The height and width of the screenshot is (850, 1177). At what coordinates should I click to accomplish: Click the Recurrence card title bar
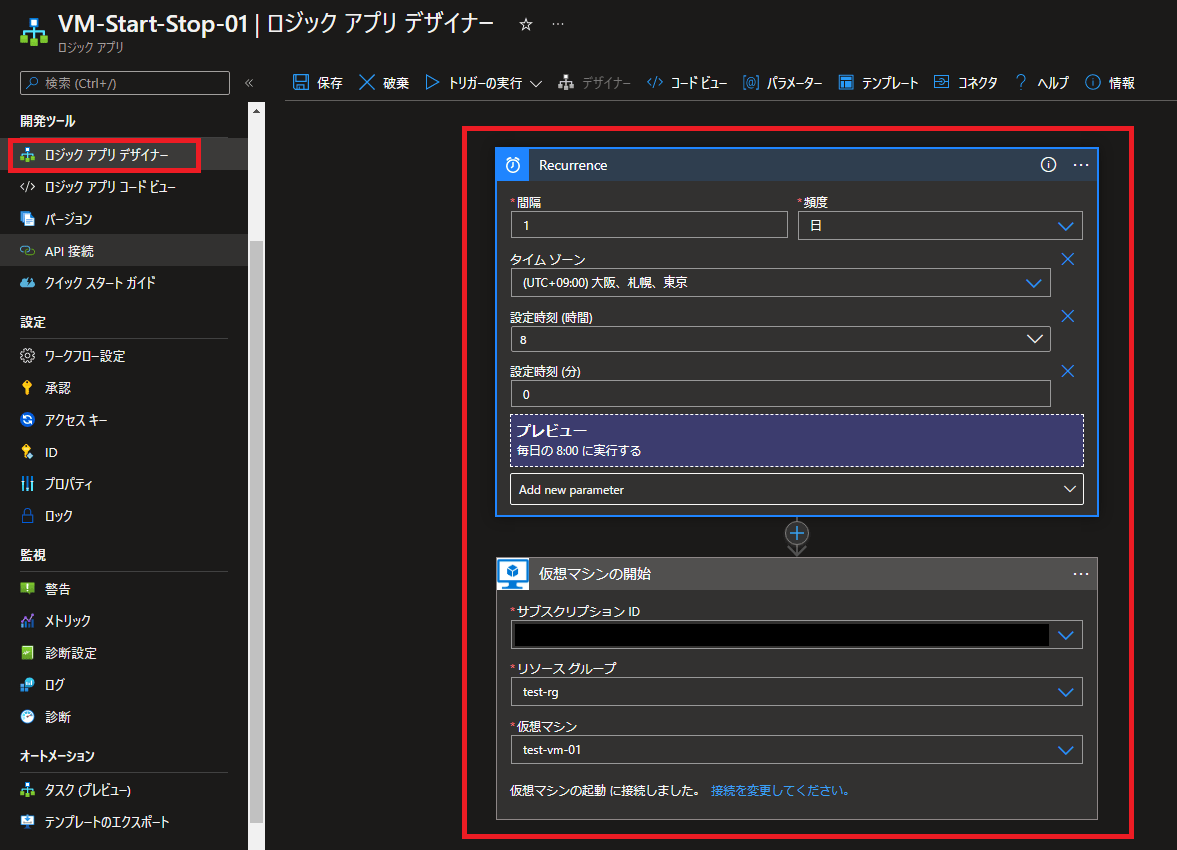click(796, 165)
